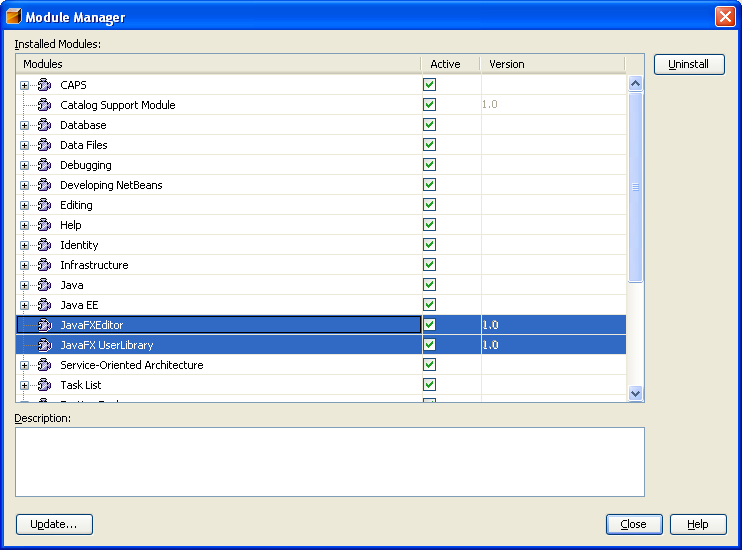This screenshot has height=550, width=742.
Task: Click the Catalog Support Module icon
Action: [x=44, y=105]
